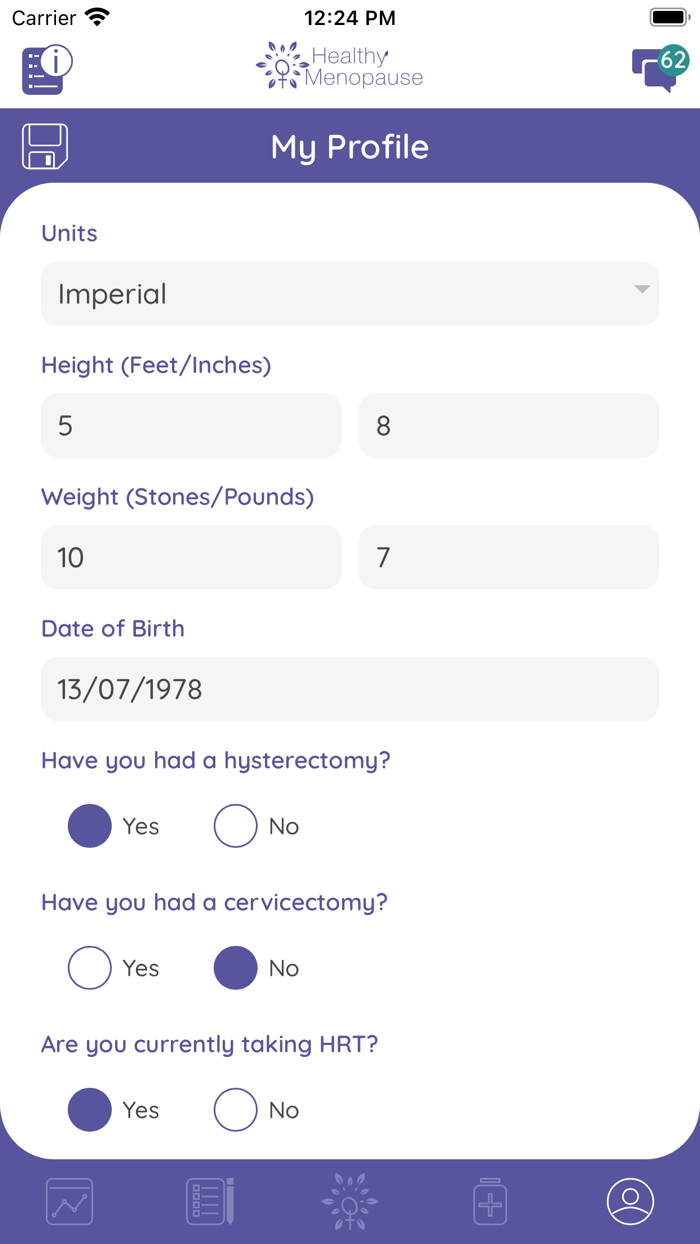
Task: Open the checklist notes tab
Action: click(x=210, y=1201)
